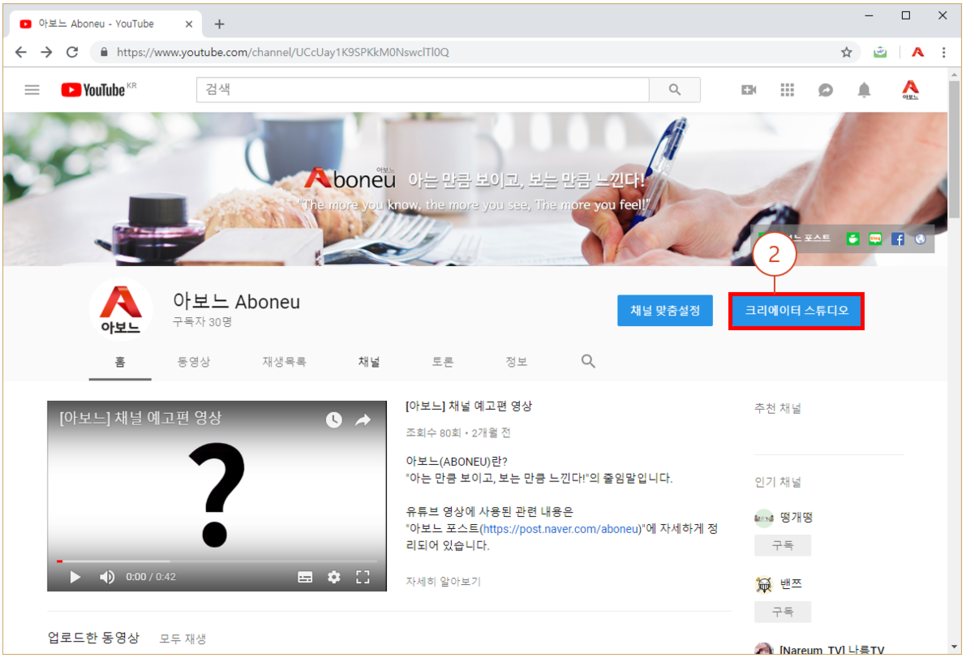The image size is (966, 658).
Task: Click the green extension icon in toolbar
Action: pos(880,52)
